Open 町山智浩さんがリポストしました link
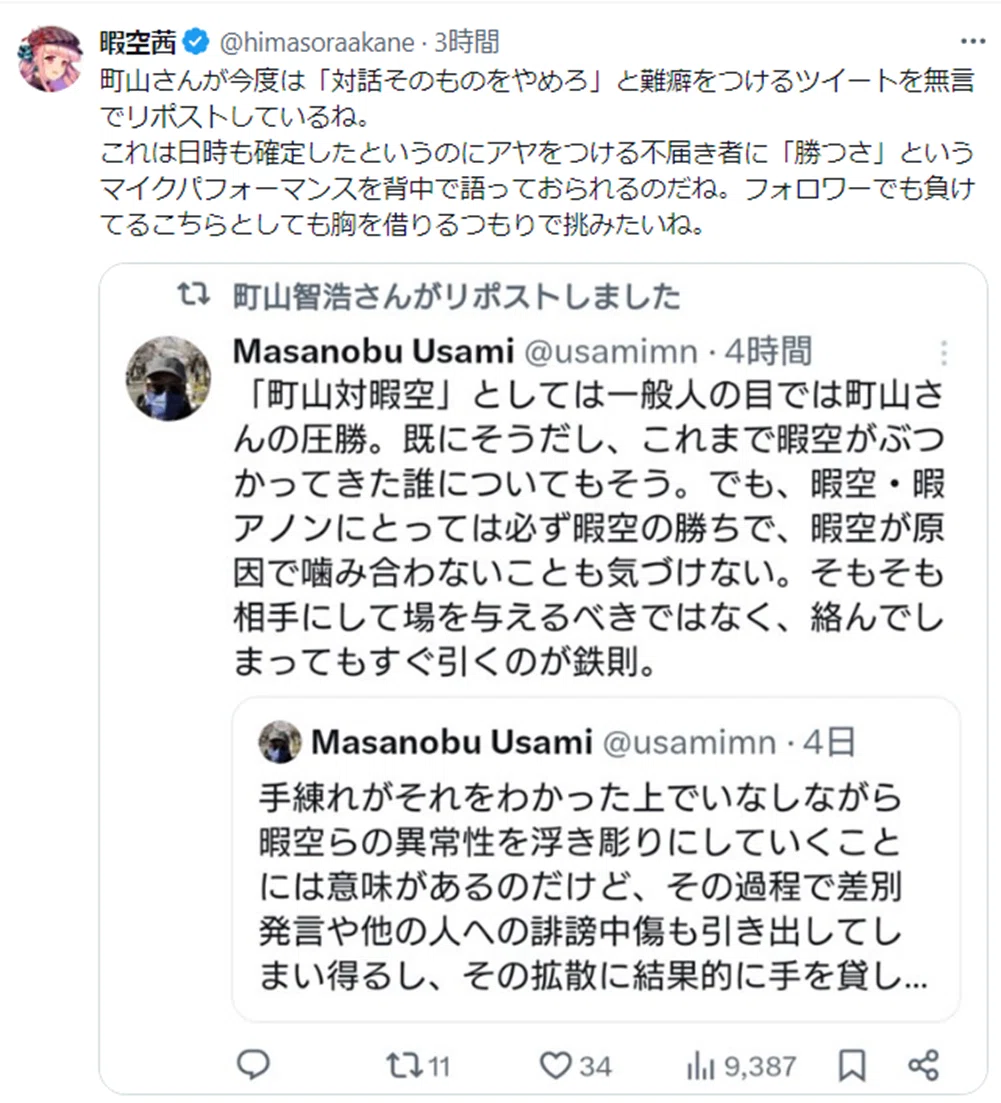 457,296
